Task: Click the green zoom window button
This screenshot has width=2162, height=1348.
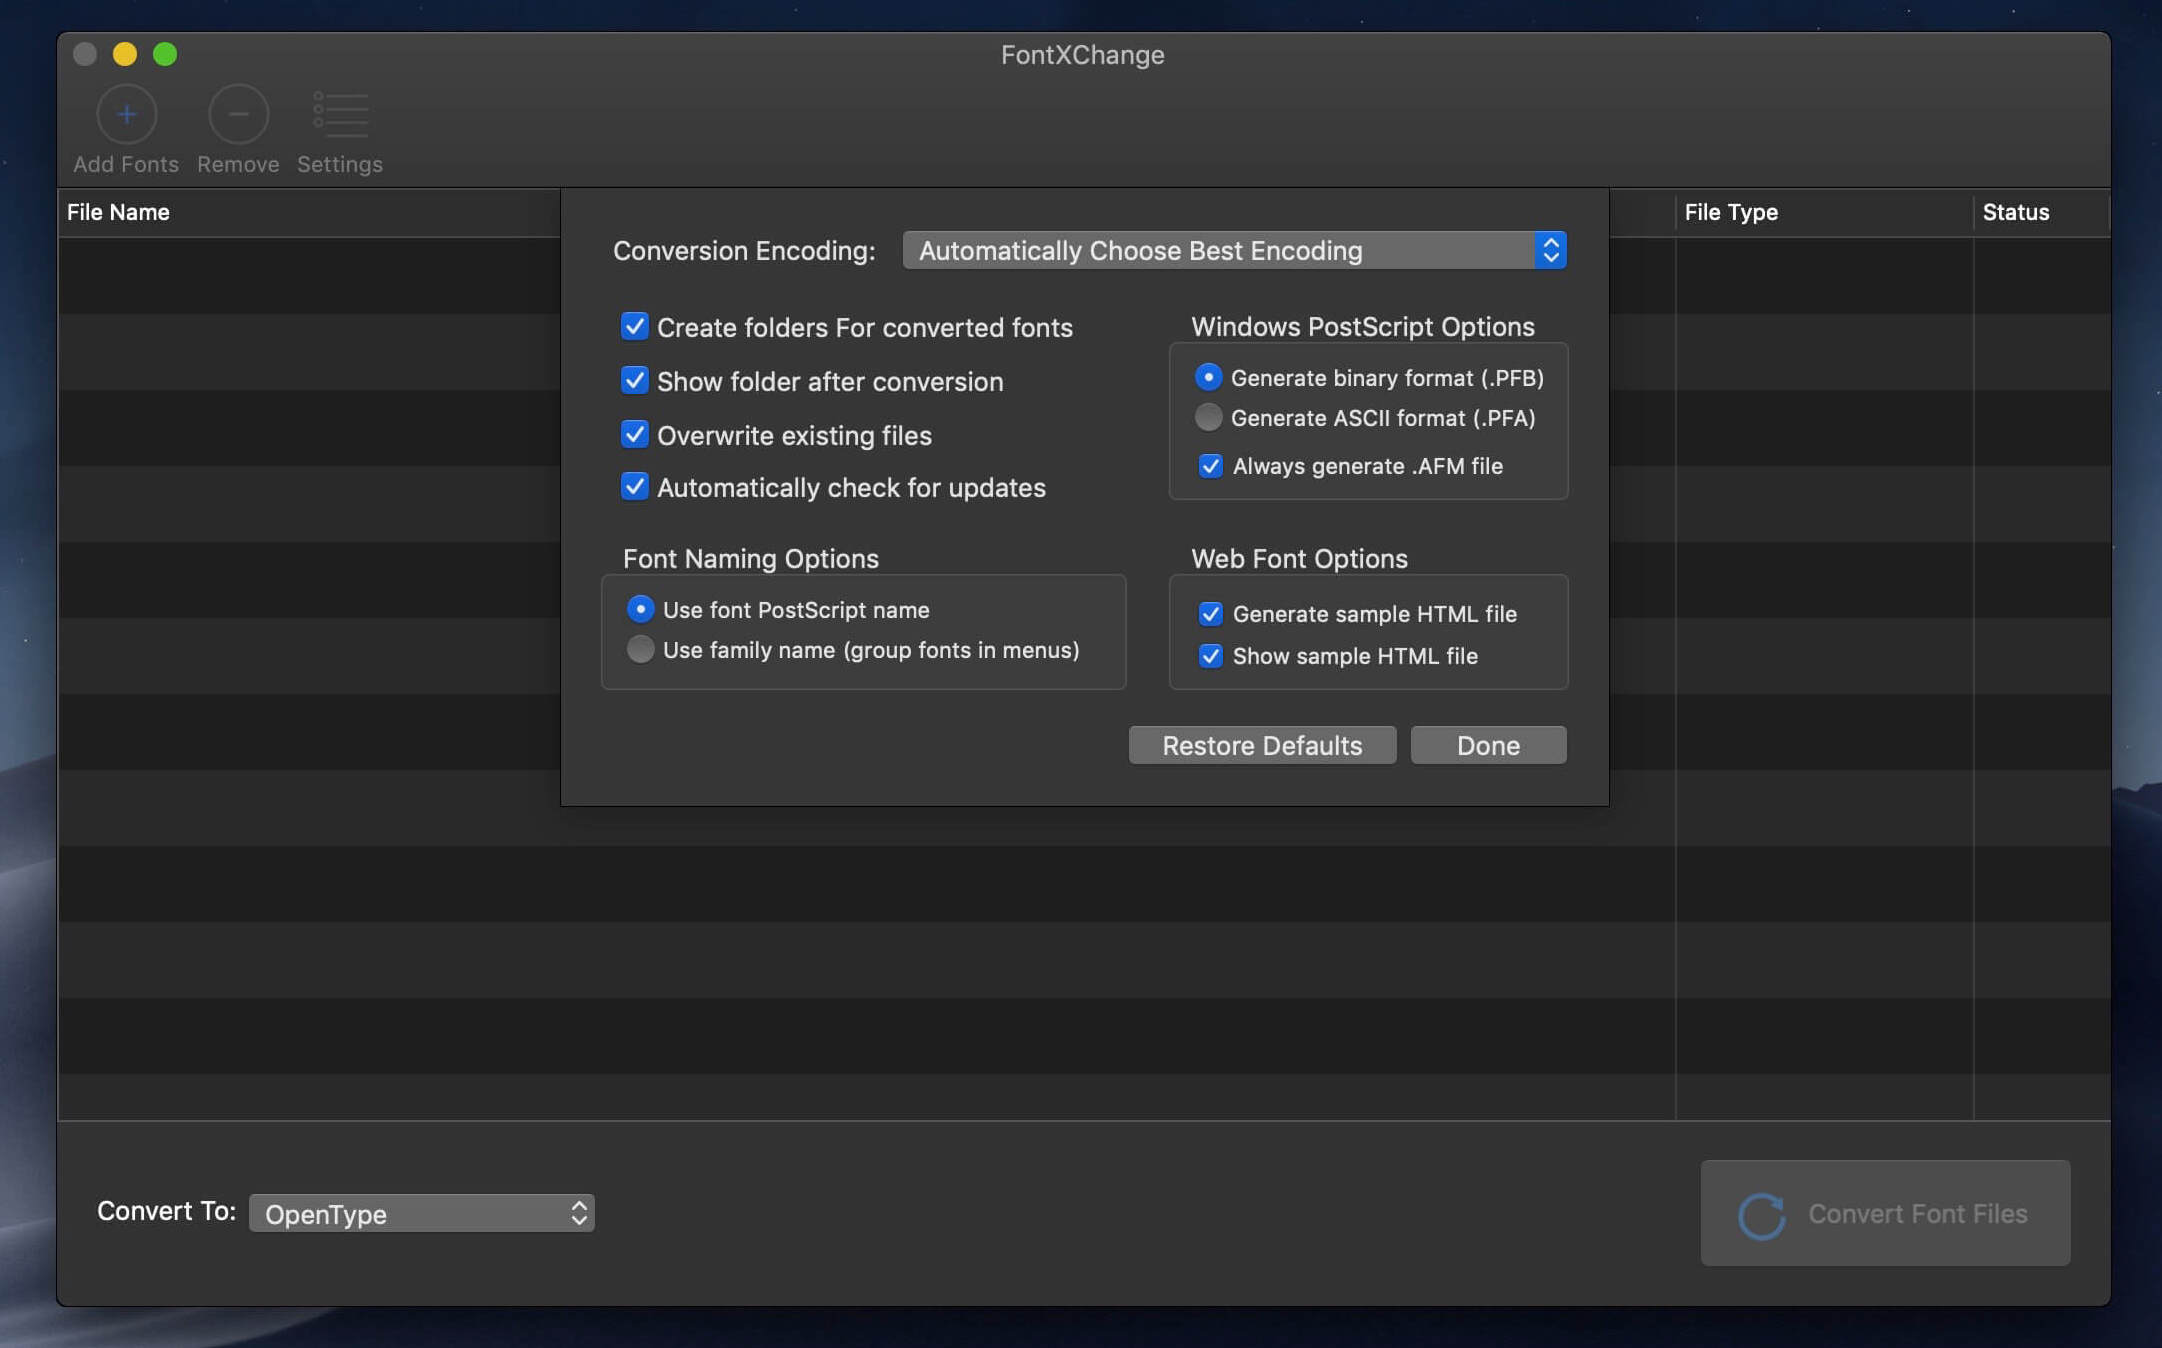Action: (165, 54)
